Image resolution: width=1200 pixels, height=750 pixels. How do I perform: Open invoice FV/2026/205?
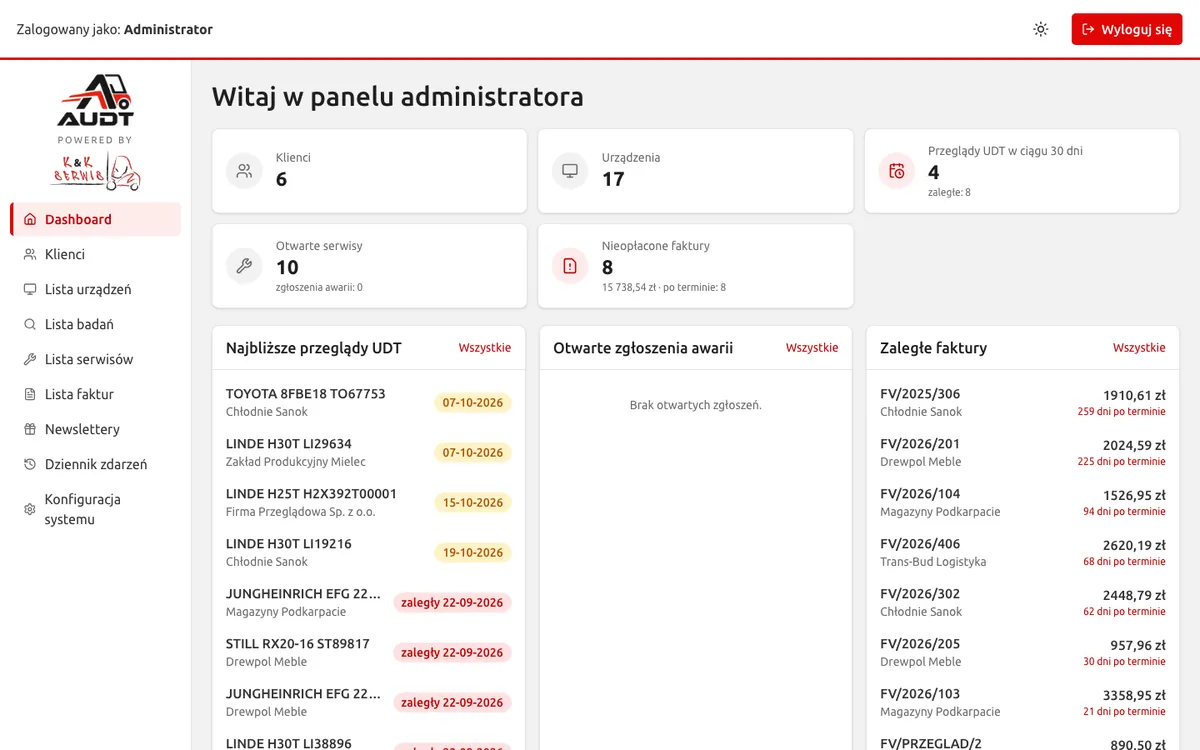1023,653
